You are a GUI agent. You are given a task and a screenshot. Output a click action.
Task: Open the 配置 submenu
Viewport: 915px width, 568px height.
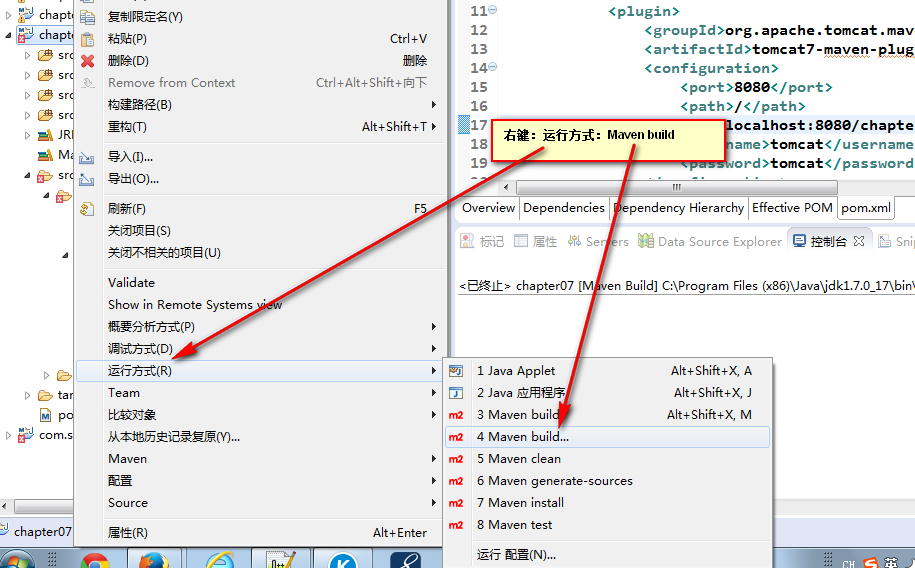[x=260, y=481]
